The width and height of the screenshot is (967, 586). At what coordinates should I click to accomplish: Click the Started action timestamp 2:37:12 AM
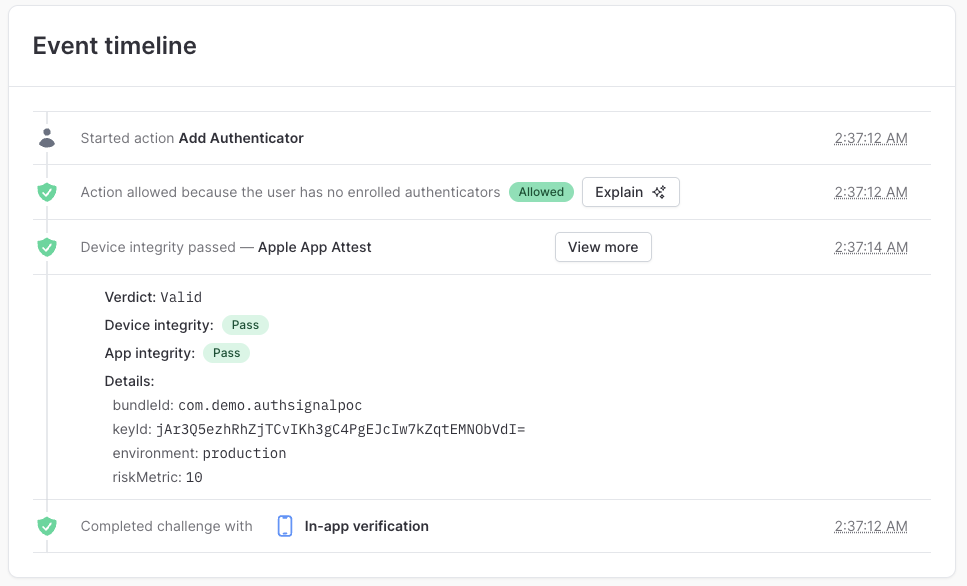point(871,138)
